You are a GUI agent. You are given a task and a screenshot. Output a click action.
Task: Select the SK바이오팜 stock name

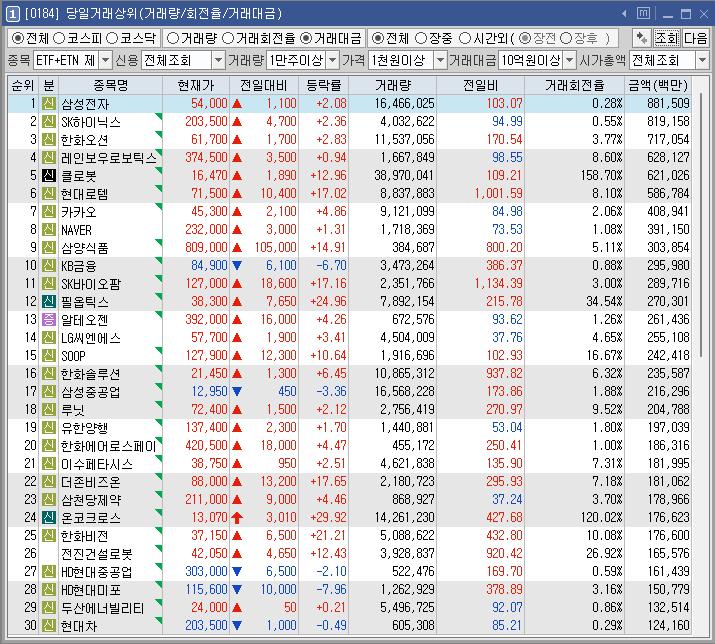tap(91, 284)
